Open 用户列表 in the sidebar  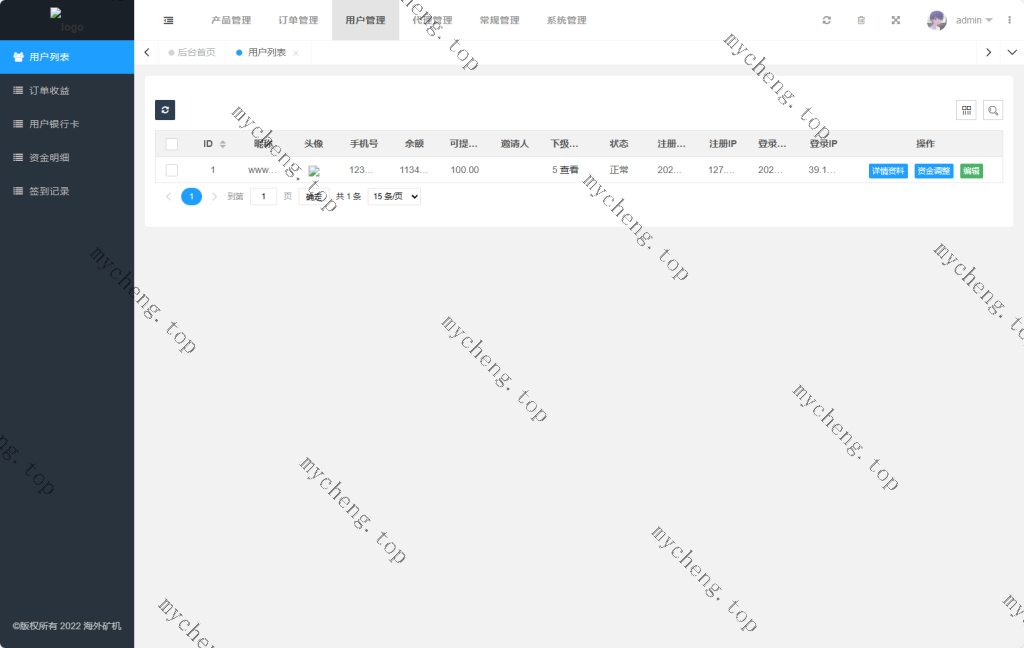tap(67, 57)
